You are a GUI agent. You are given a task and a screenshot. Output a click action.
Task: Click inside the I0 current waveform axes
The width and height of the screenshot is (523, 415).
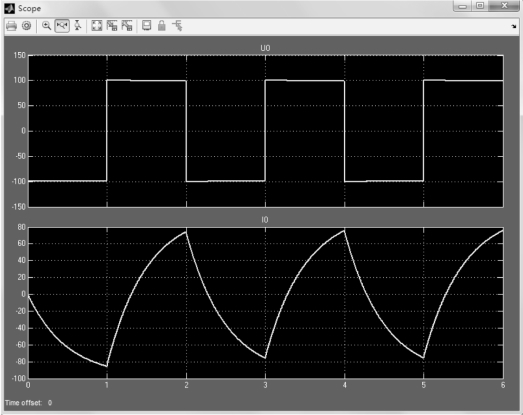point(266,303)
